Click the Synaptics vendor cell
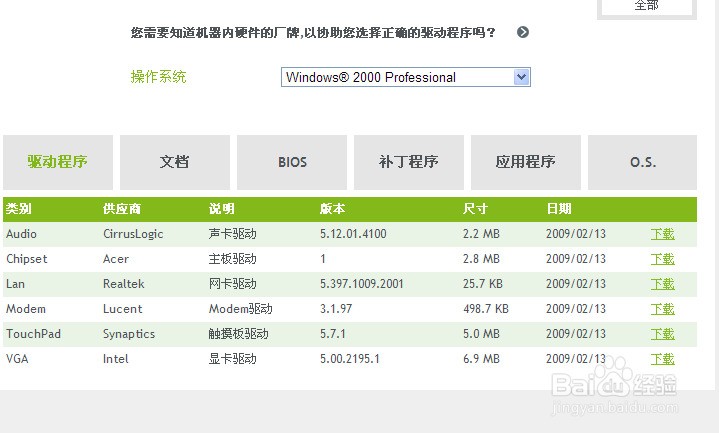Screen dimensions: 719x433 click(x=129, y=334)
